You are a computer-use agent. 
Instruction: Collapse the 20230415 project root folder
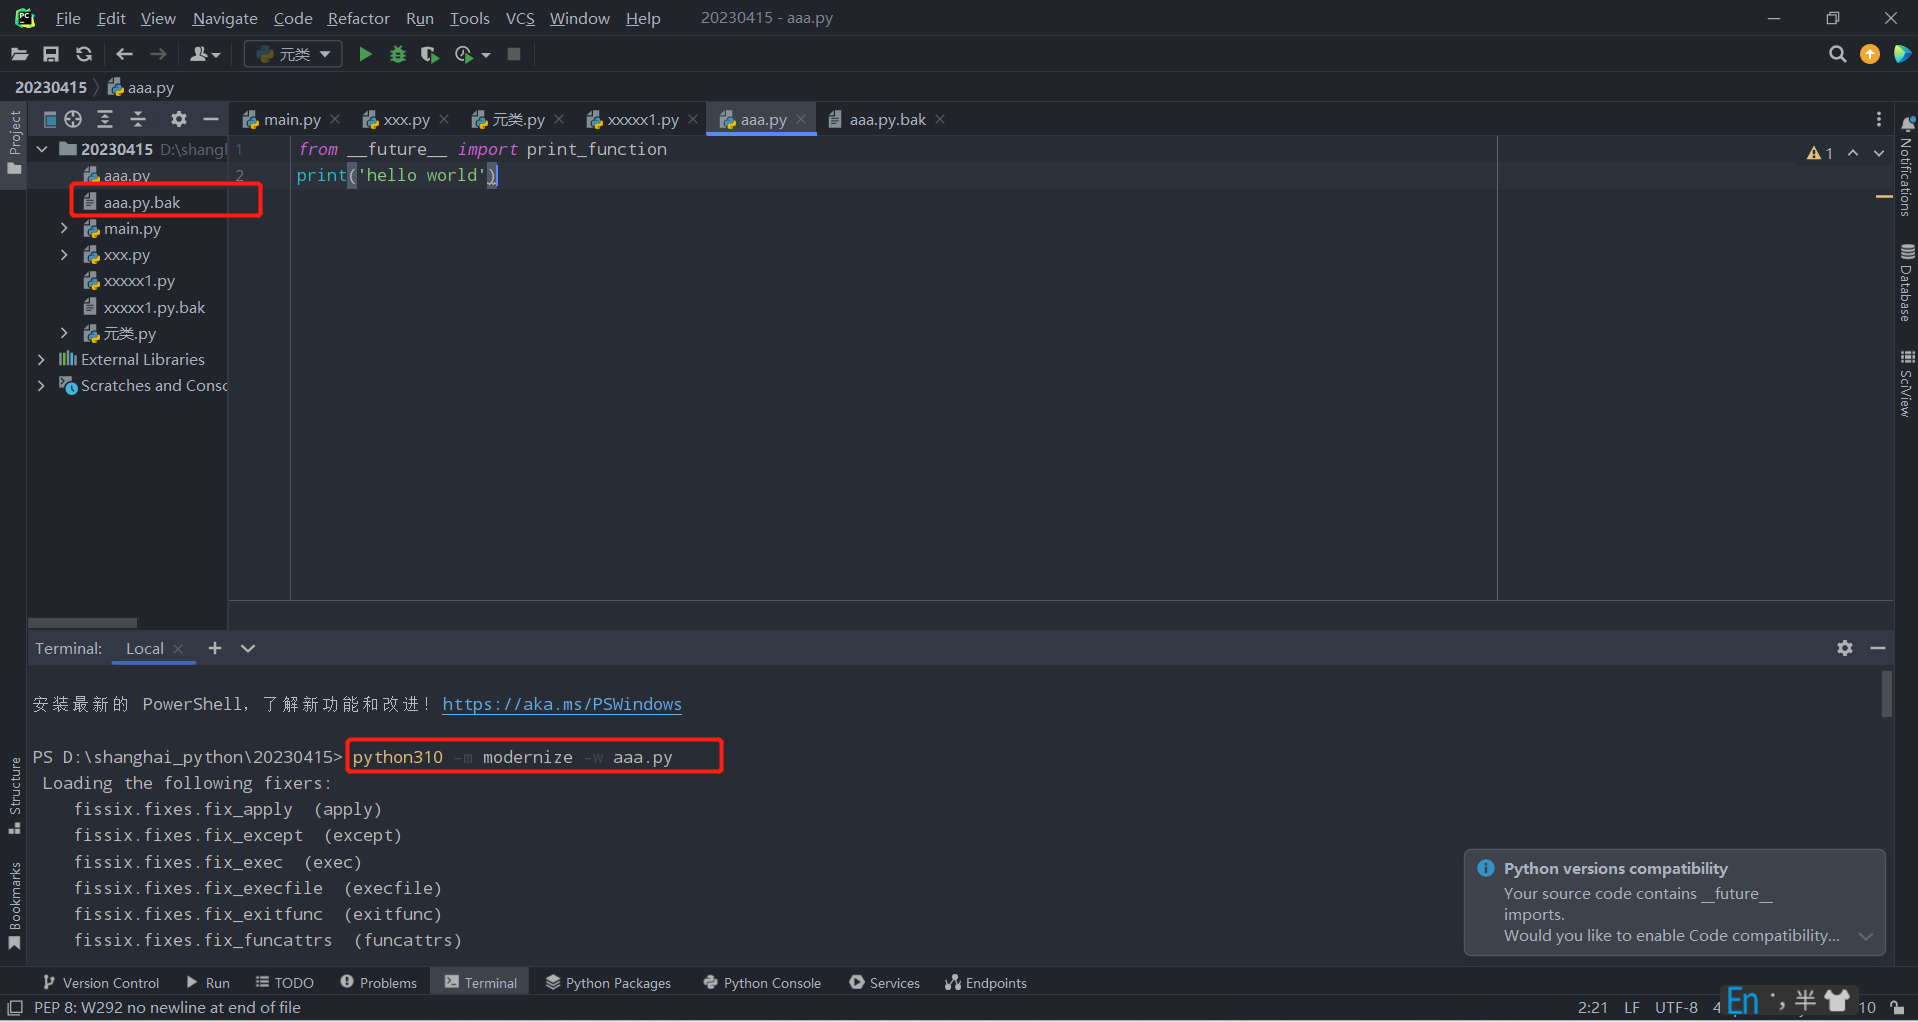42,149
